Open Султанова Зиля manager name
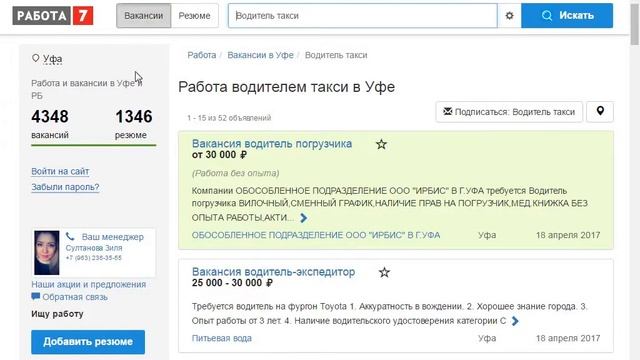Screen dimensions: 640x360 (93, 248)
